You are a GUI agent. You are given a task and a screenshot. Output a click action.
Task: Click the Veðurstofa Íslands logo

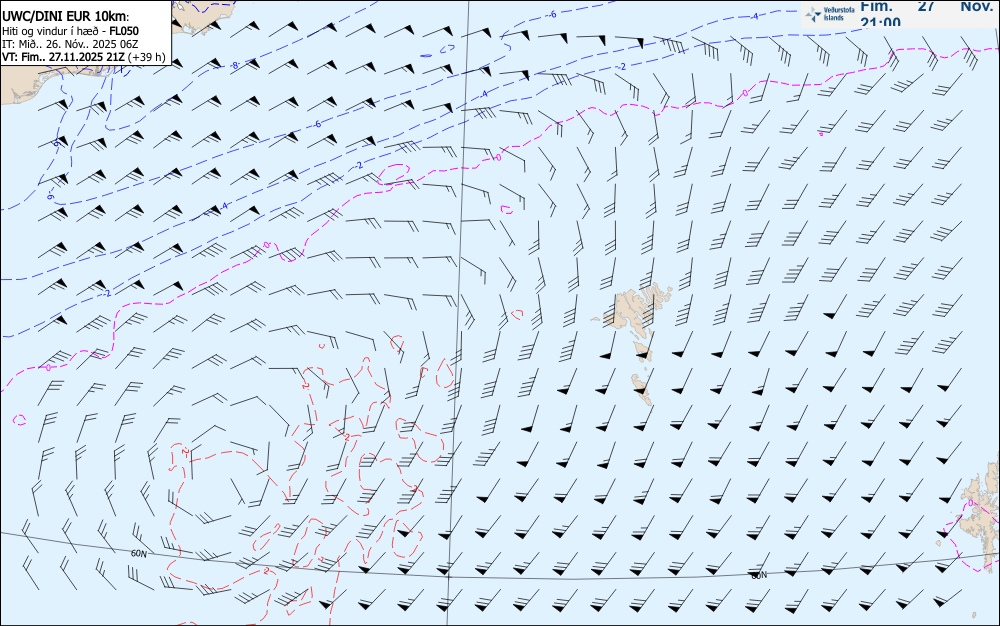829,14
